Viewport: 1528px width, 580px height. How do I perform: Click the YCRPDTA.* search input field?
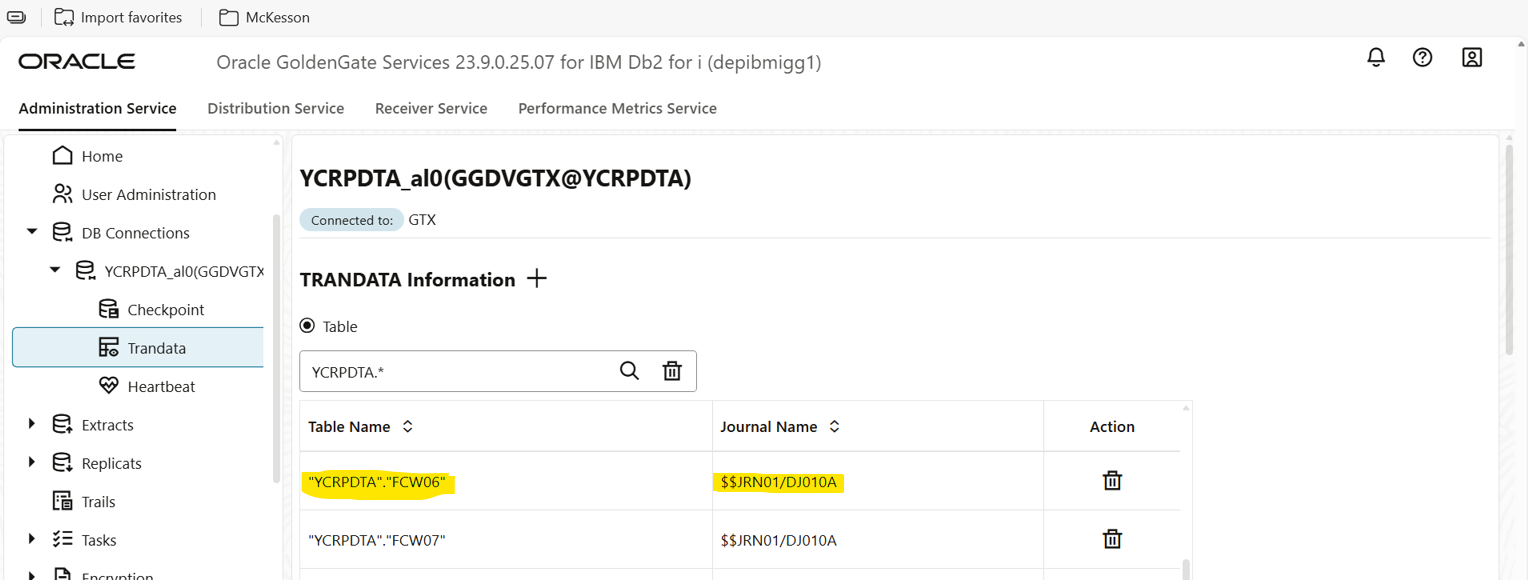455,372
